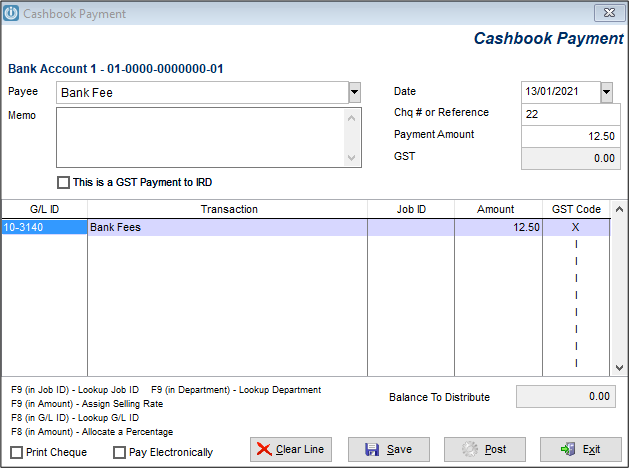The height and width of the screenshot is (468, 629).
Task: Click the Clear Line button label
Action: [300, 449]
